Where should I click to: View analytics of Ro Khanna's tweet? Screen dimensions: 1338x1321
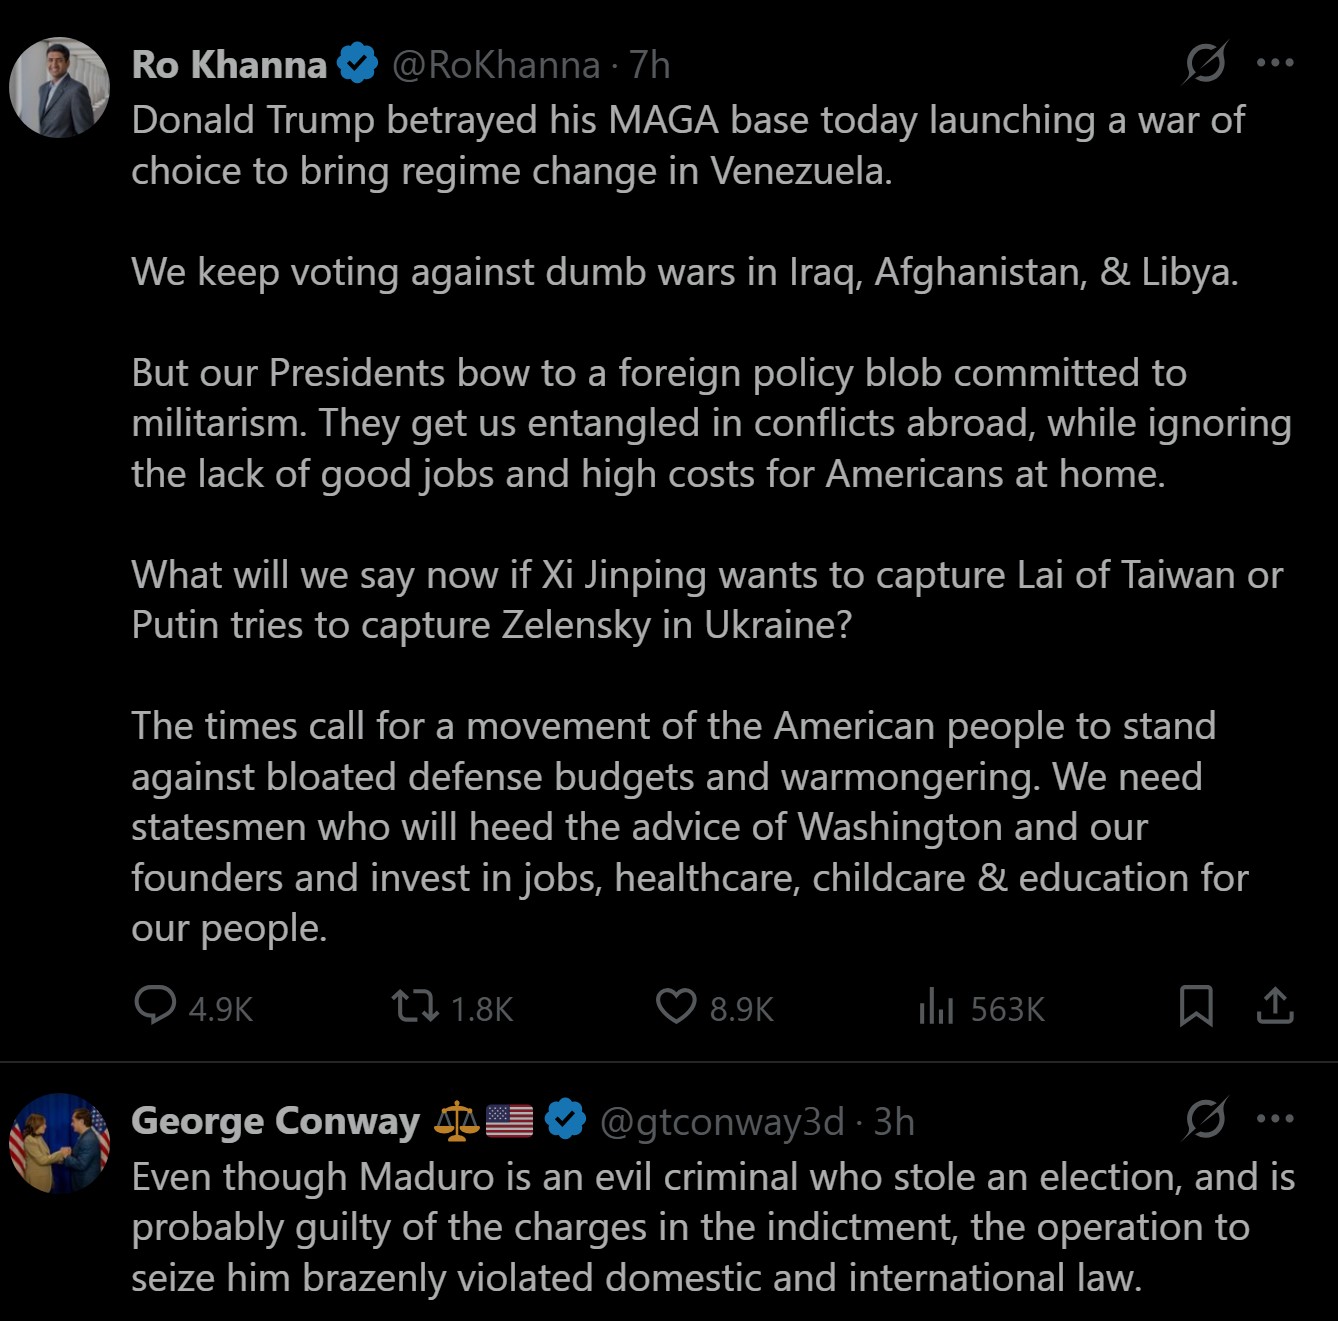(936, 1007)
